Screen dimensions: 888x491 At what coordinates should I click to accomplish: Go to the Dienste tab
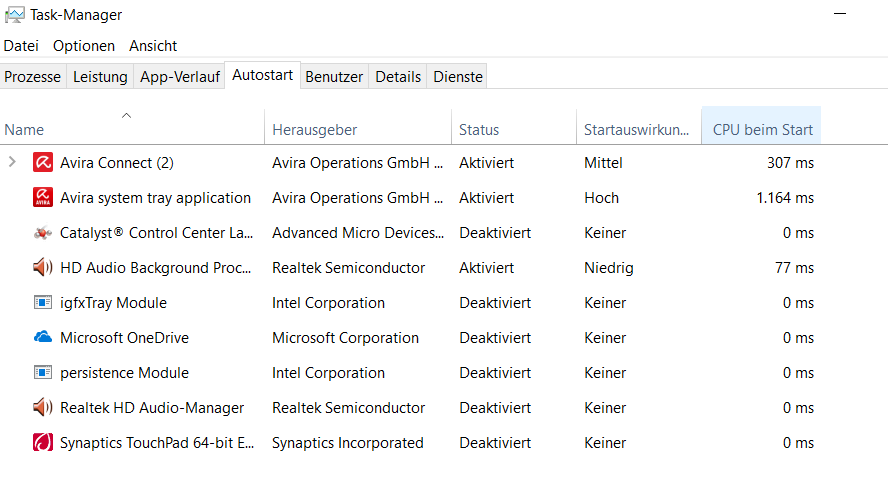pyautogui.click(x=458, y=77)
